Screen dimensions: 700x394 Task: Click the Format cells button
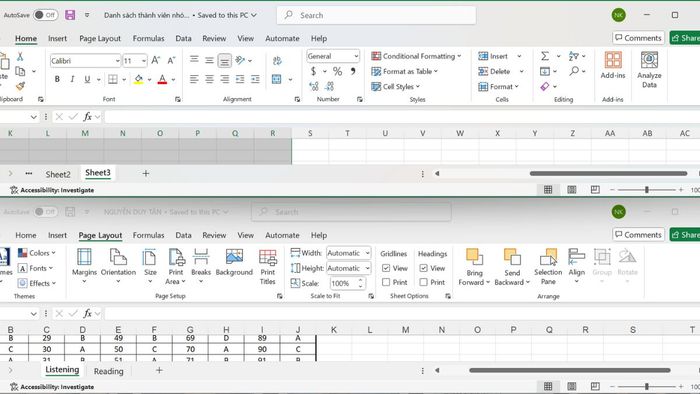[499, 87]
